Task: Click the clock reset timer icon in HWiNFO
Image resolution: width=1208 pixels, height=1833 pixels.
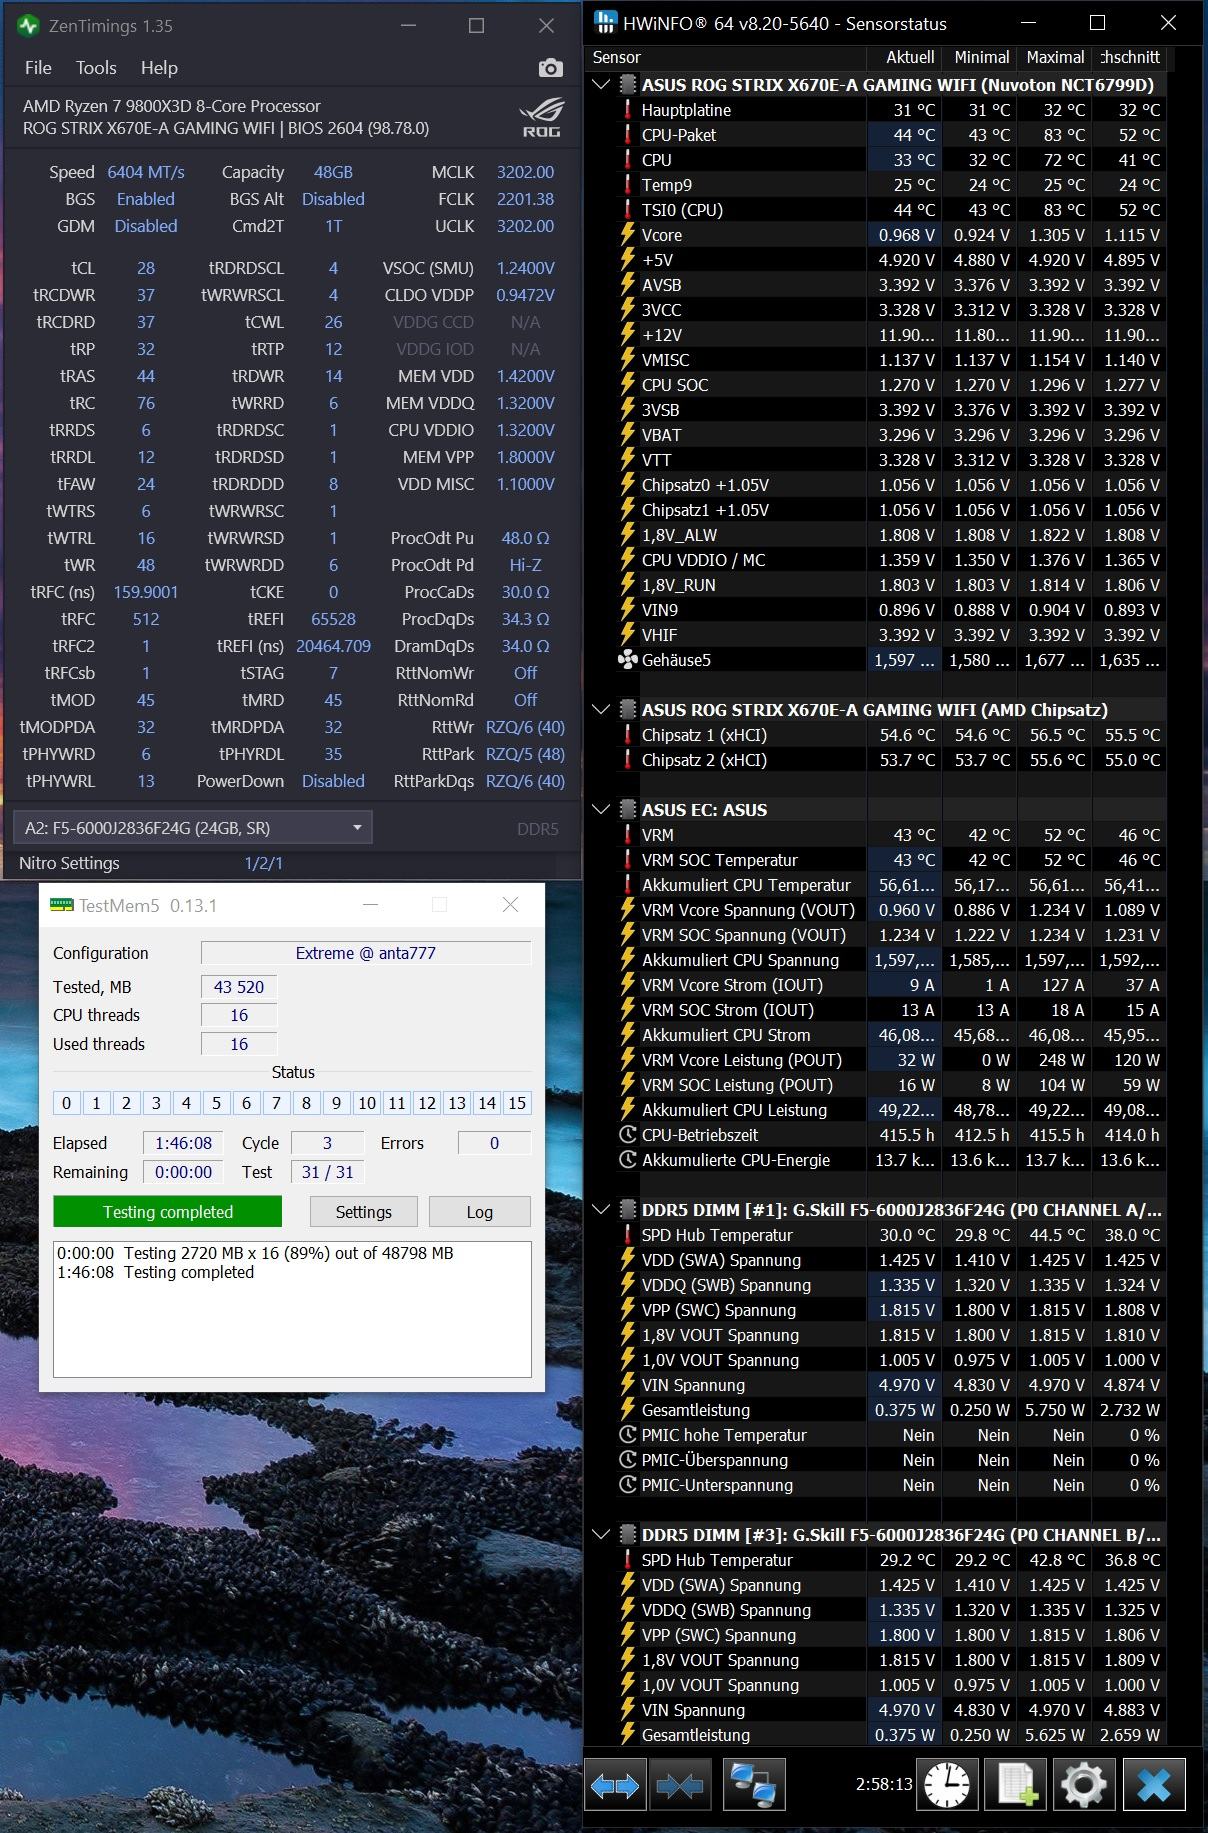Action: tap(946, 1785)
